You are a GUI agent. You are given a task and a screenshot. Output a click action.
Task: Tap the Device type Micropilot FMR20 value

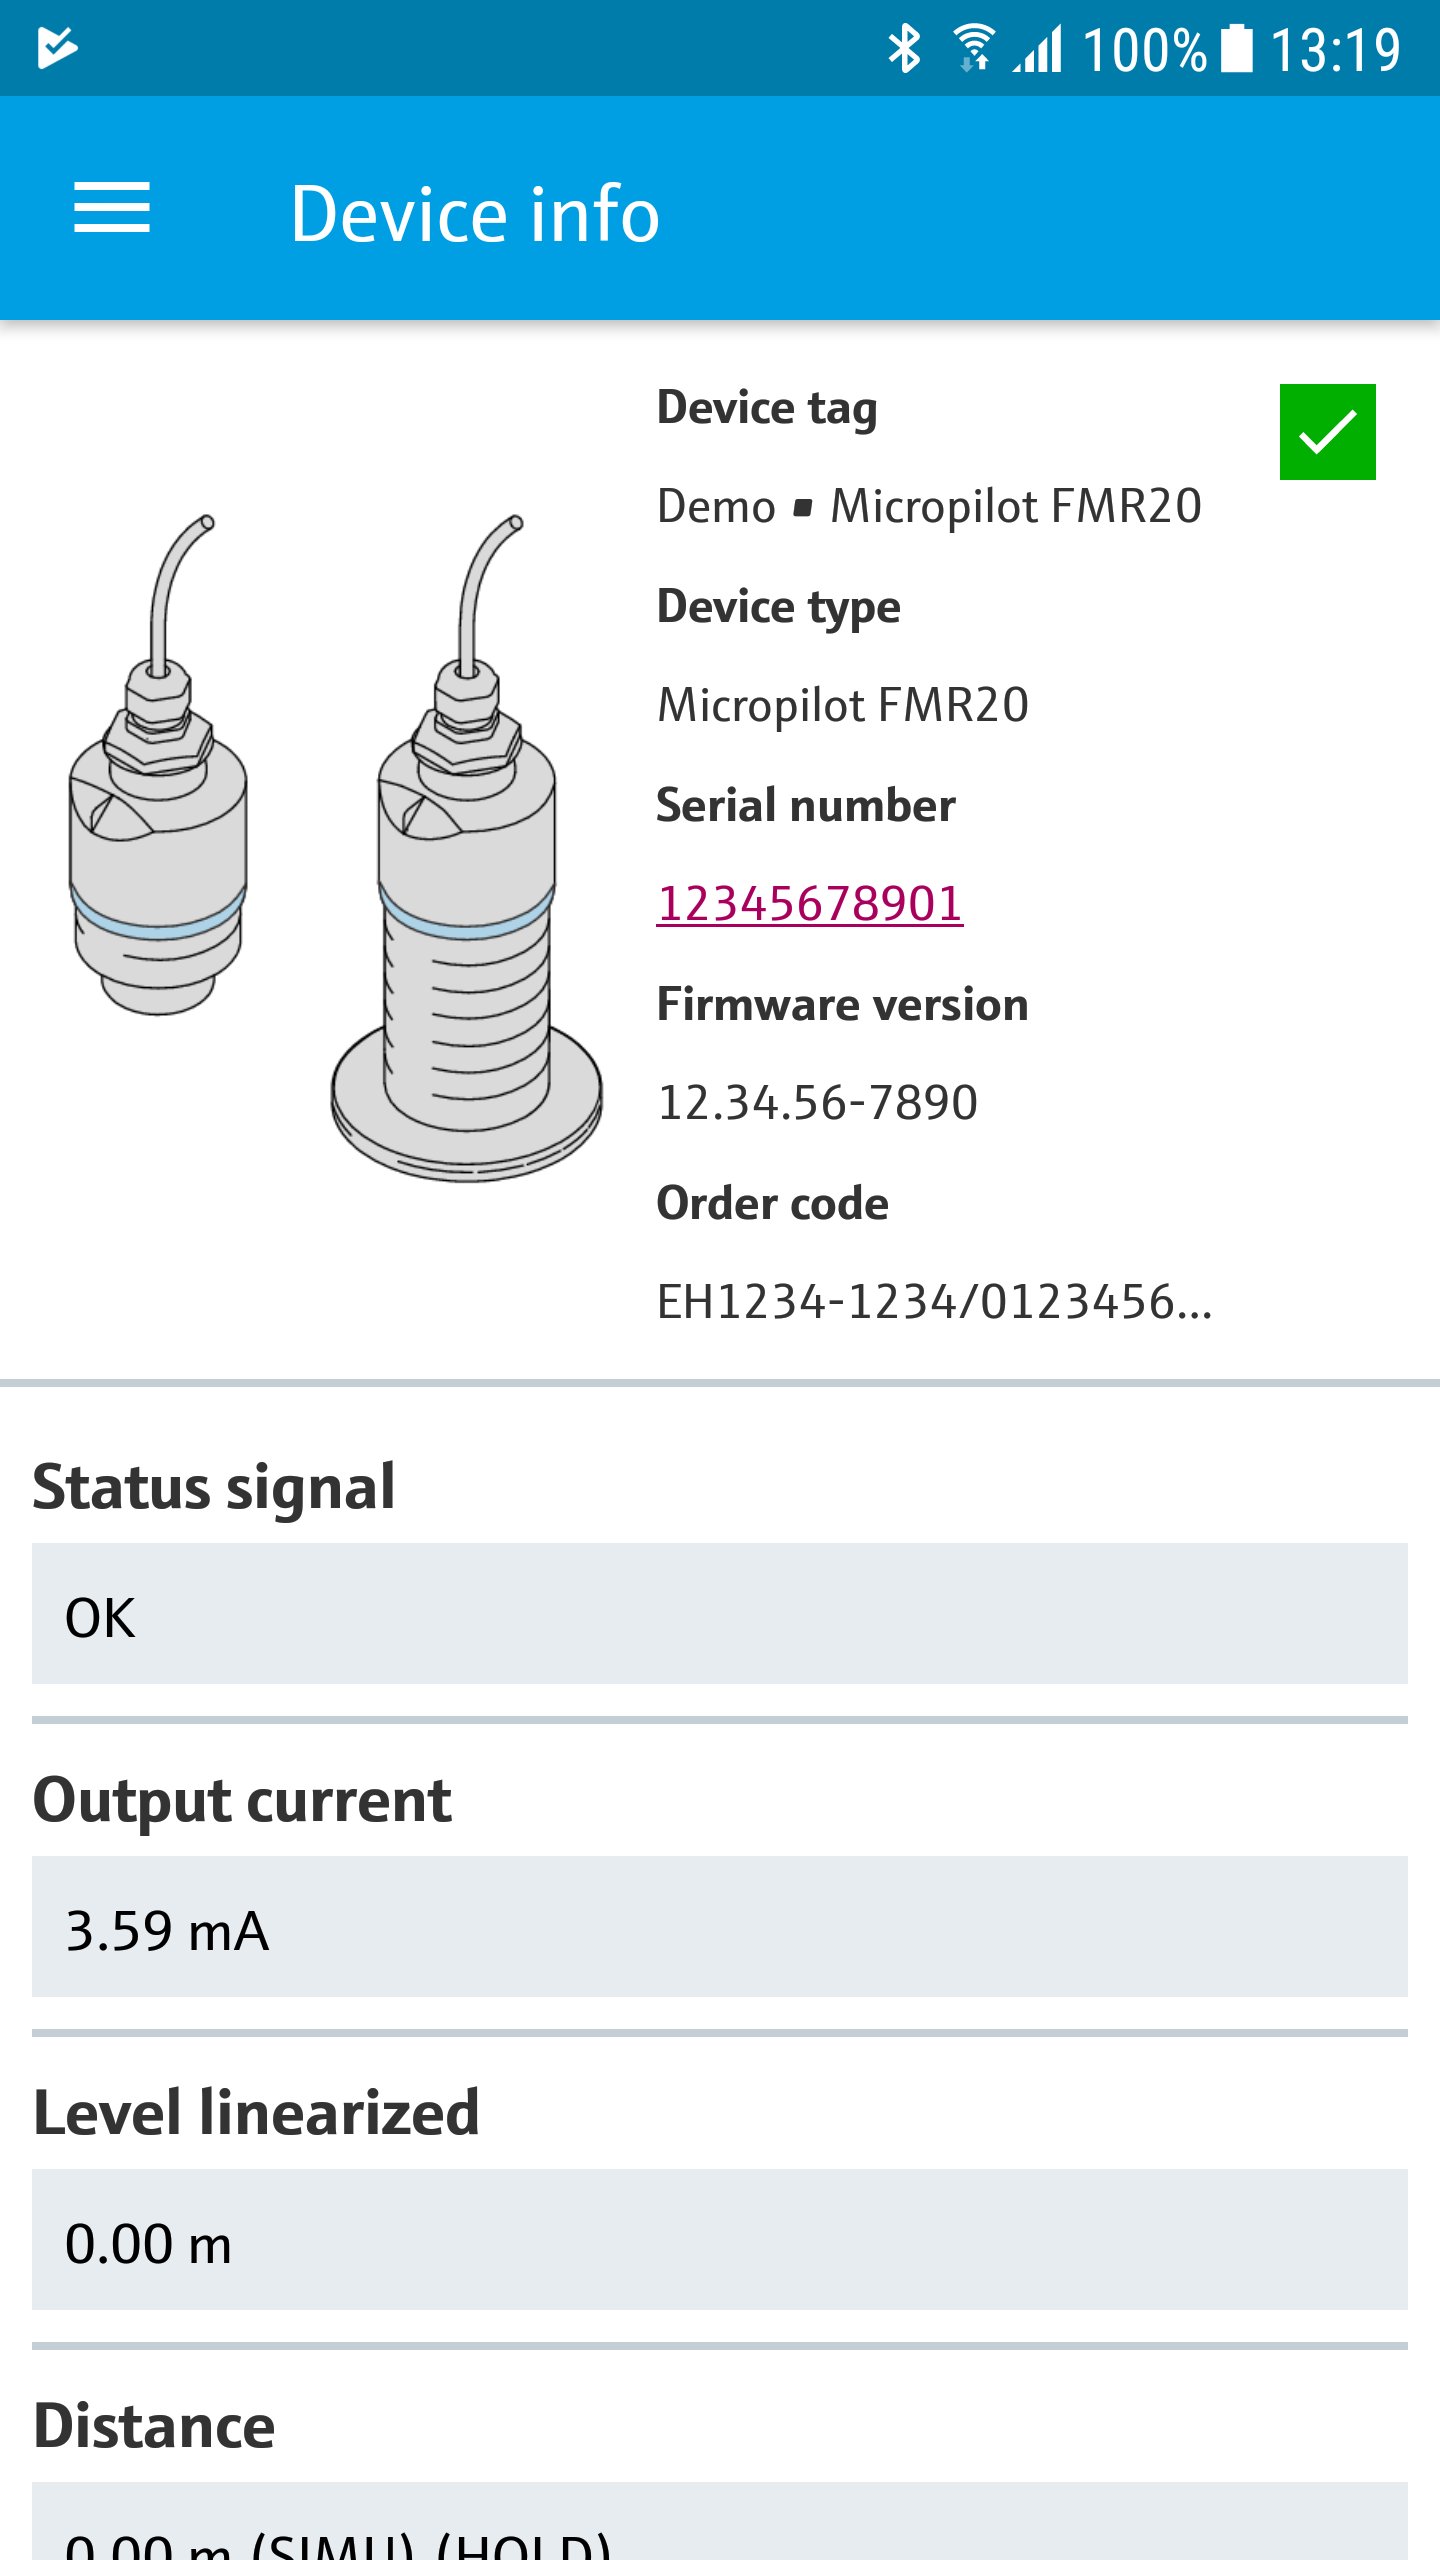pyautogui.click(x=843, y=705)
